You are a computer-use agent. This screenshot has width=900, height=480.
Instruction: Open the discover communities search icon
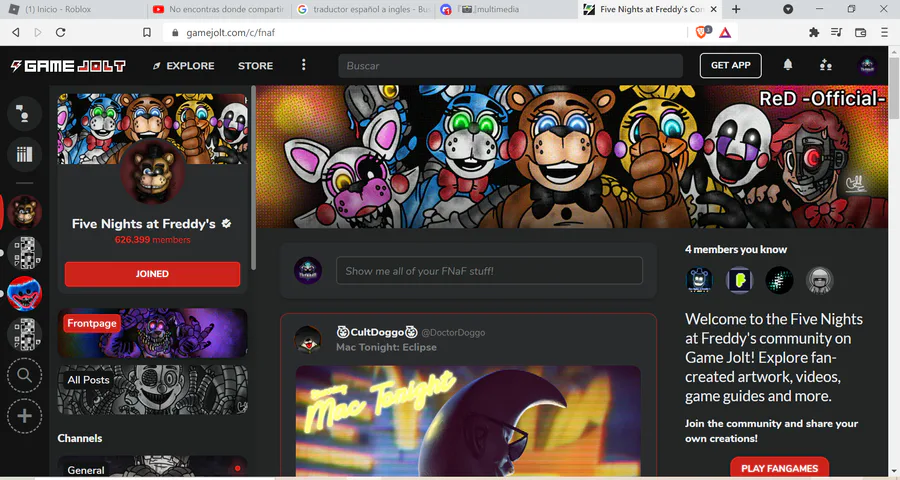pyautogui.click(x=24, y=375)
